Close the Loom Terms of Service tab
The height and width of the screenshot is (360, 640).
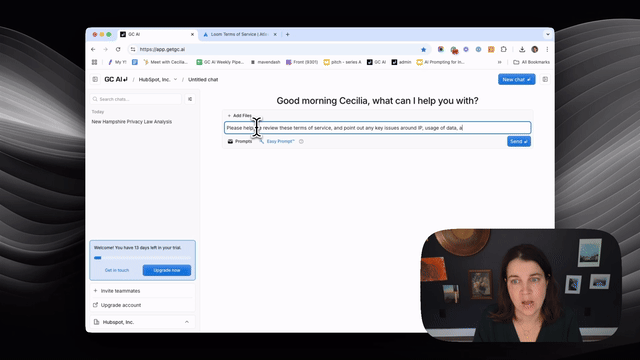275,34
